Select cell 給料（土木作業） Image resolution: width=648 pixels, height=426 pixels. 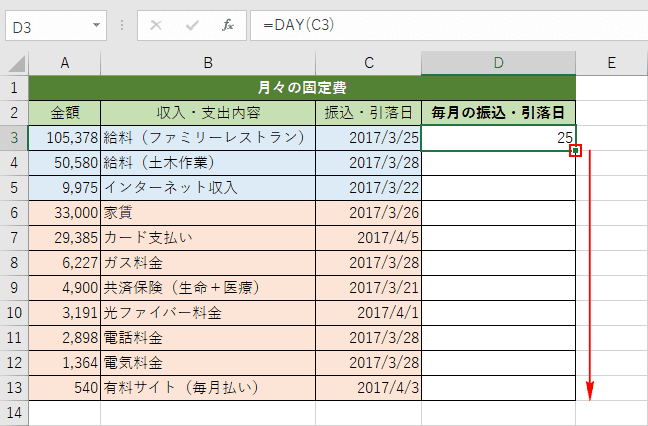(x=208, y=163)
